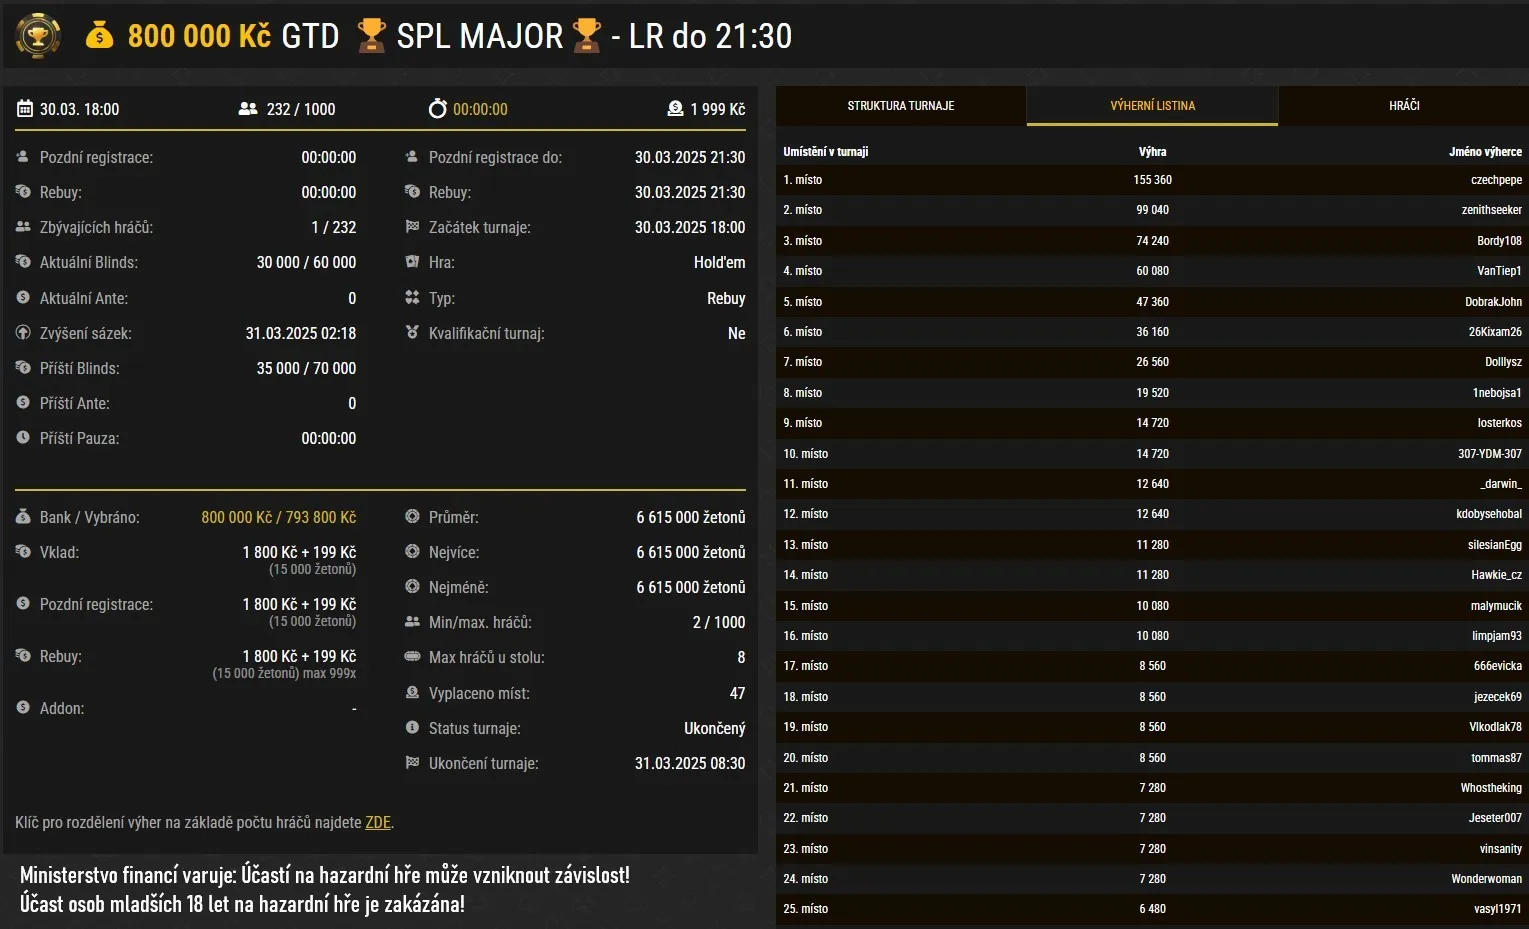The image size is (1529, 929).
Task: Click the buy-in coin icon beside 1 999 Kč
Action: tap(673, 109)
